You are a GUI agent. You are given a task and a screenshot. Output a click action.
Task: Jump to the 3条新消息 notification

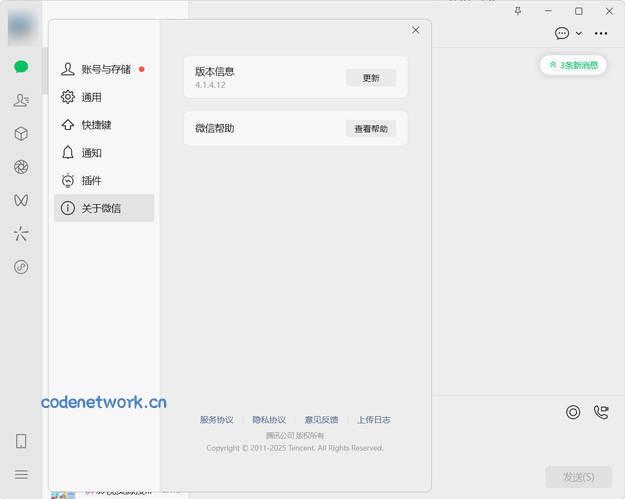click(574, 65)
